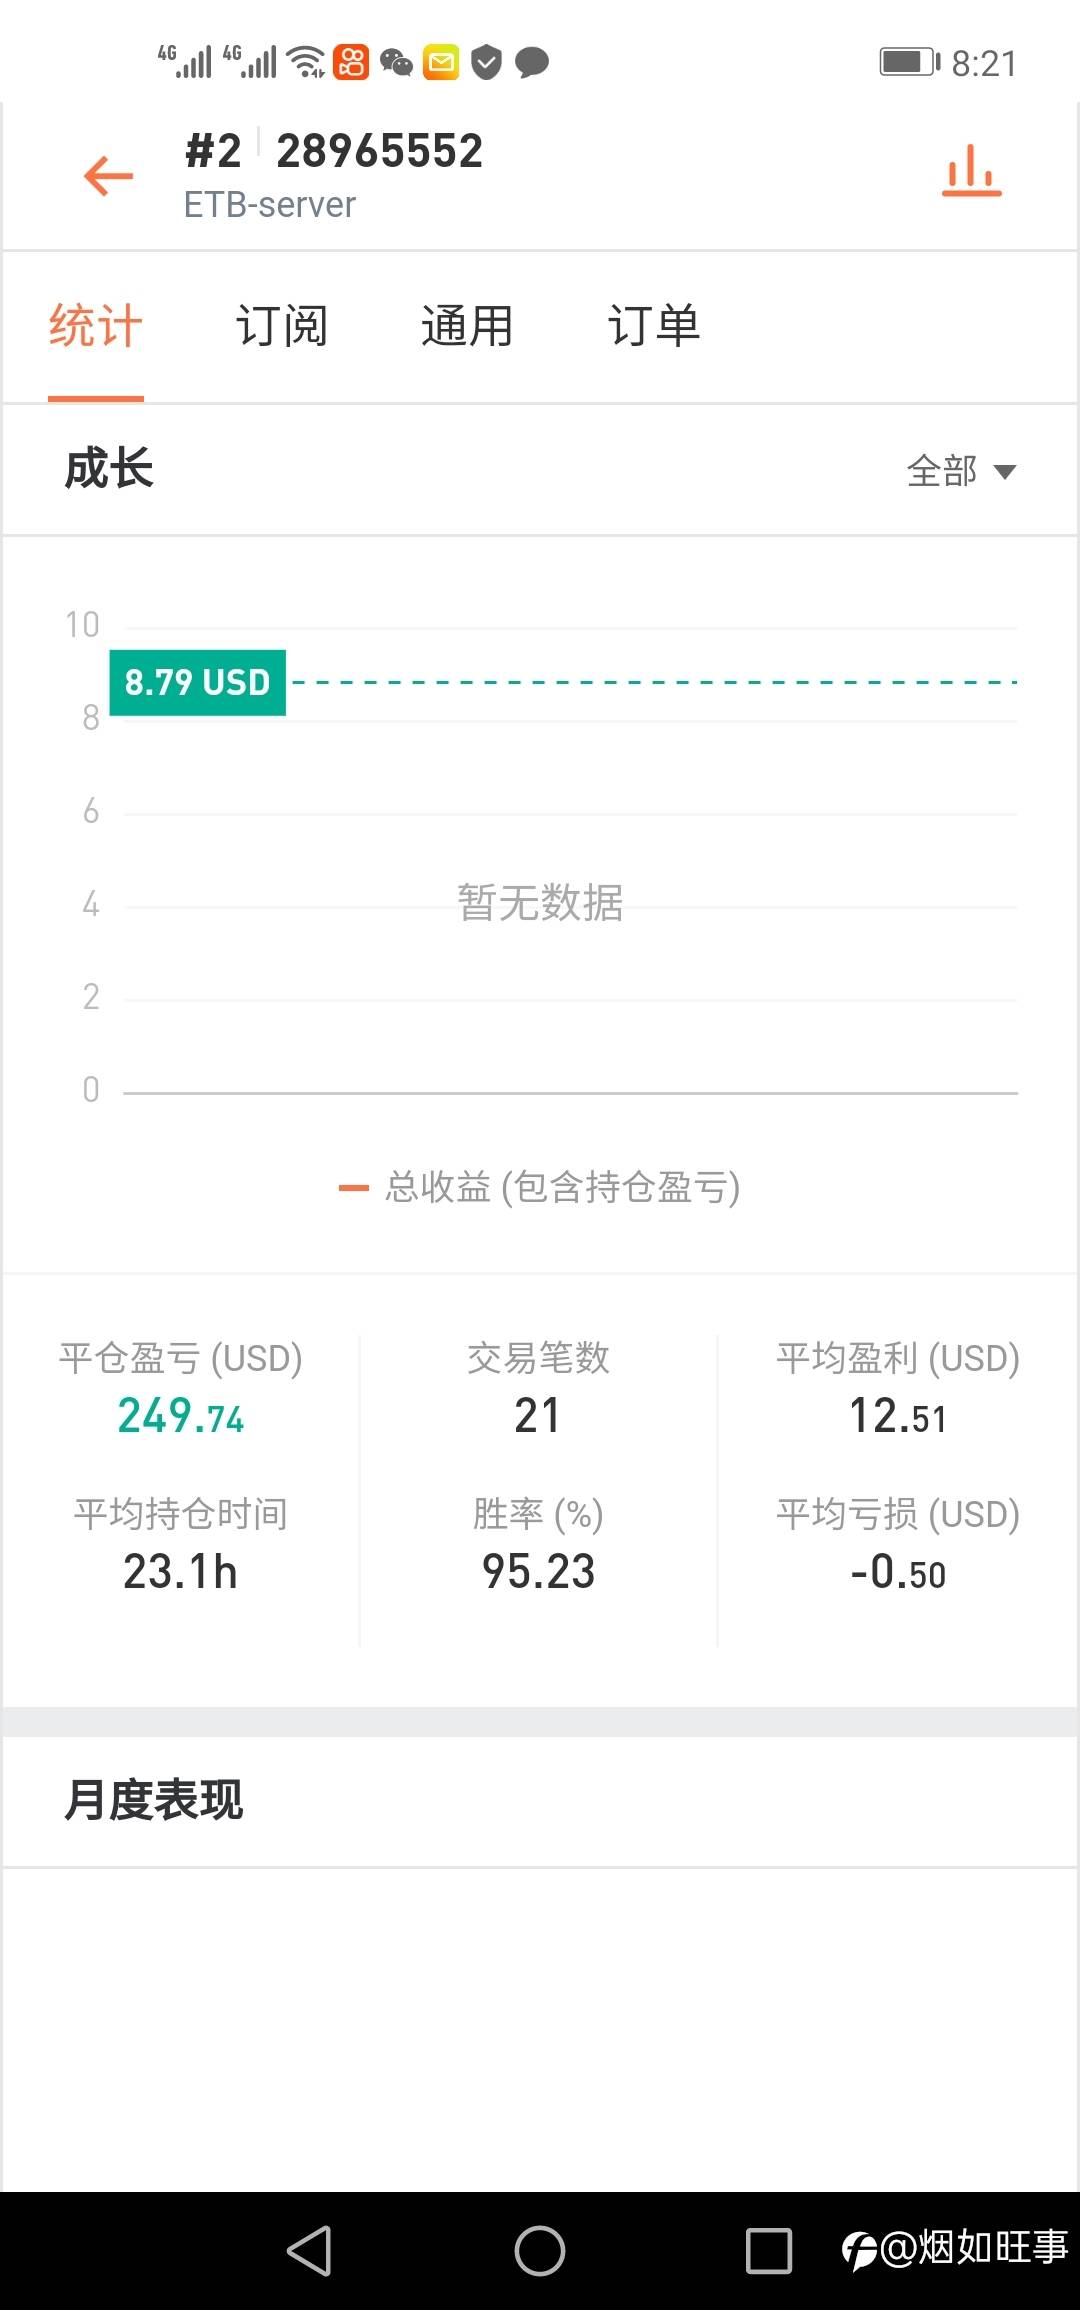This screenshot has width=1080, height=2310.
Task: Tap the 8.79 USD chart value label
Action: click(198, 682)
